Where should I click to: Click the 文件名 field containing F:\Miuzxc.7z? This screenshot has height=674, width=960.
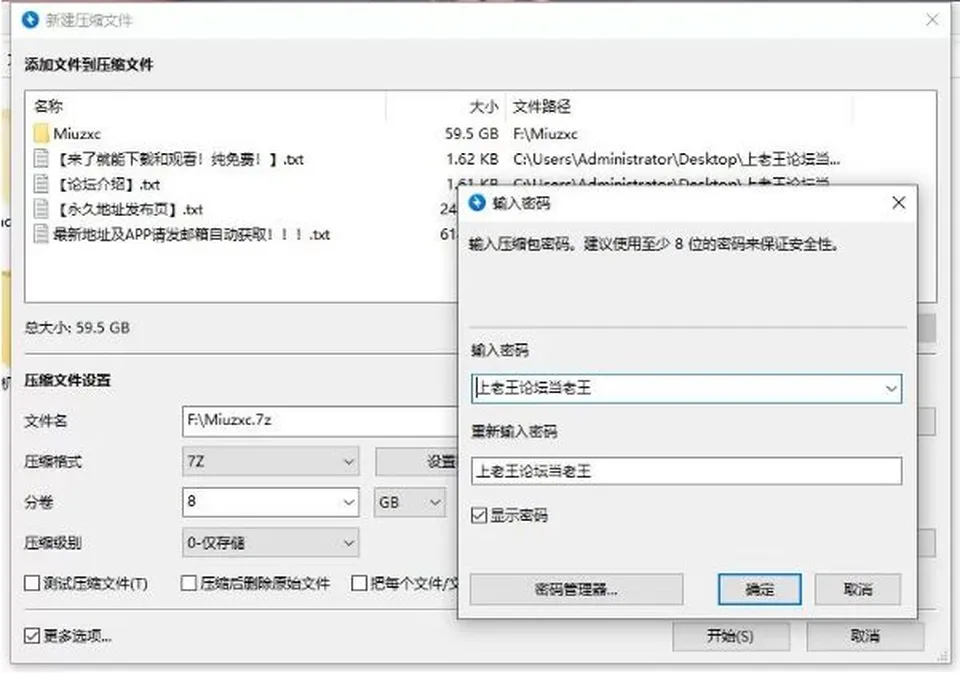tap(320, 421)
